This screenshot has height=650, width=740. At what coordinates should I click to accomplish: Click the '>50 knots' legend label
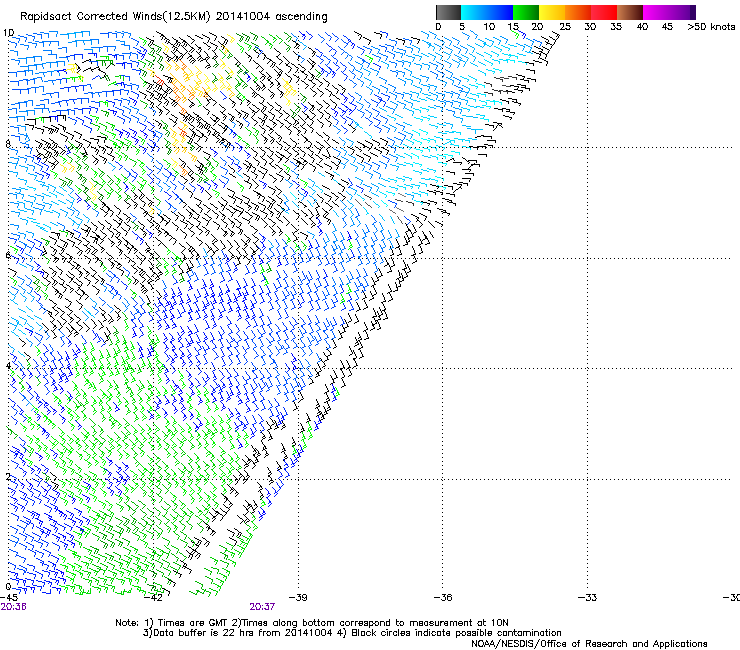click(x=711, y=27)
